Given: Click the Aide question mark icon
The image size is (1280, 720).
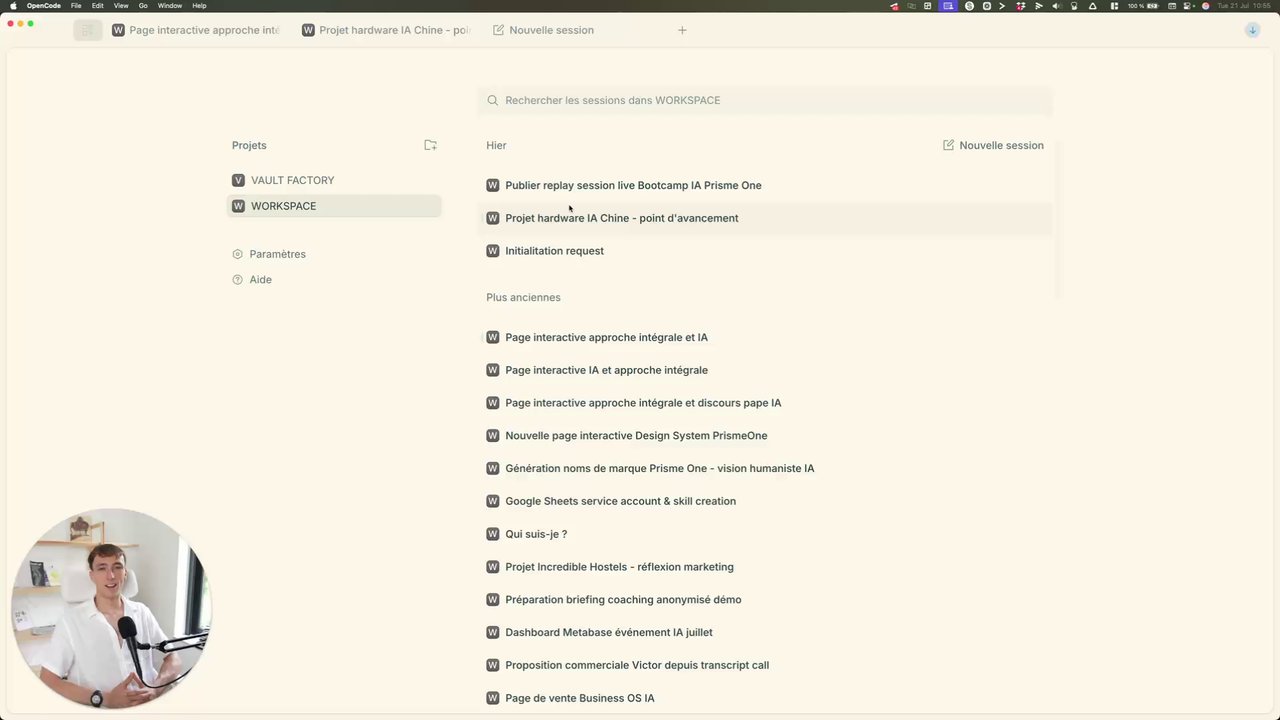Looking at the screenshot, I should [x=238, y=280].
